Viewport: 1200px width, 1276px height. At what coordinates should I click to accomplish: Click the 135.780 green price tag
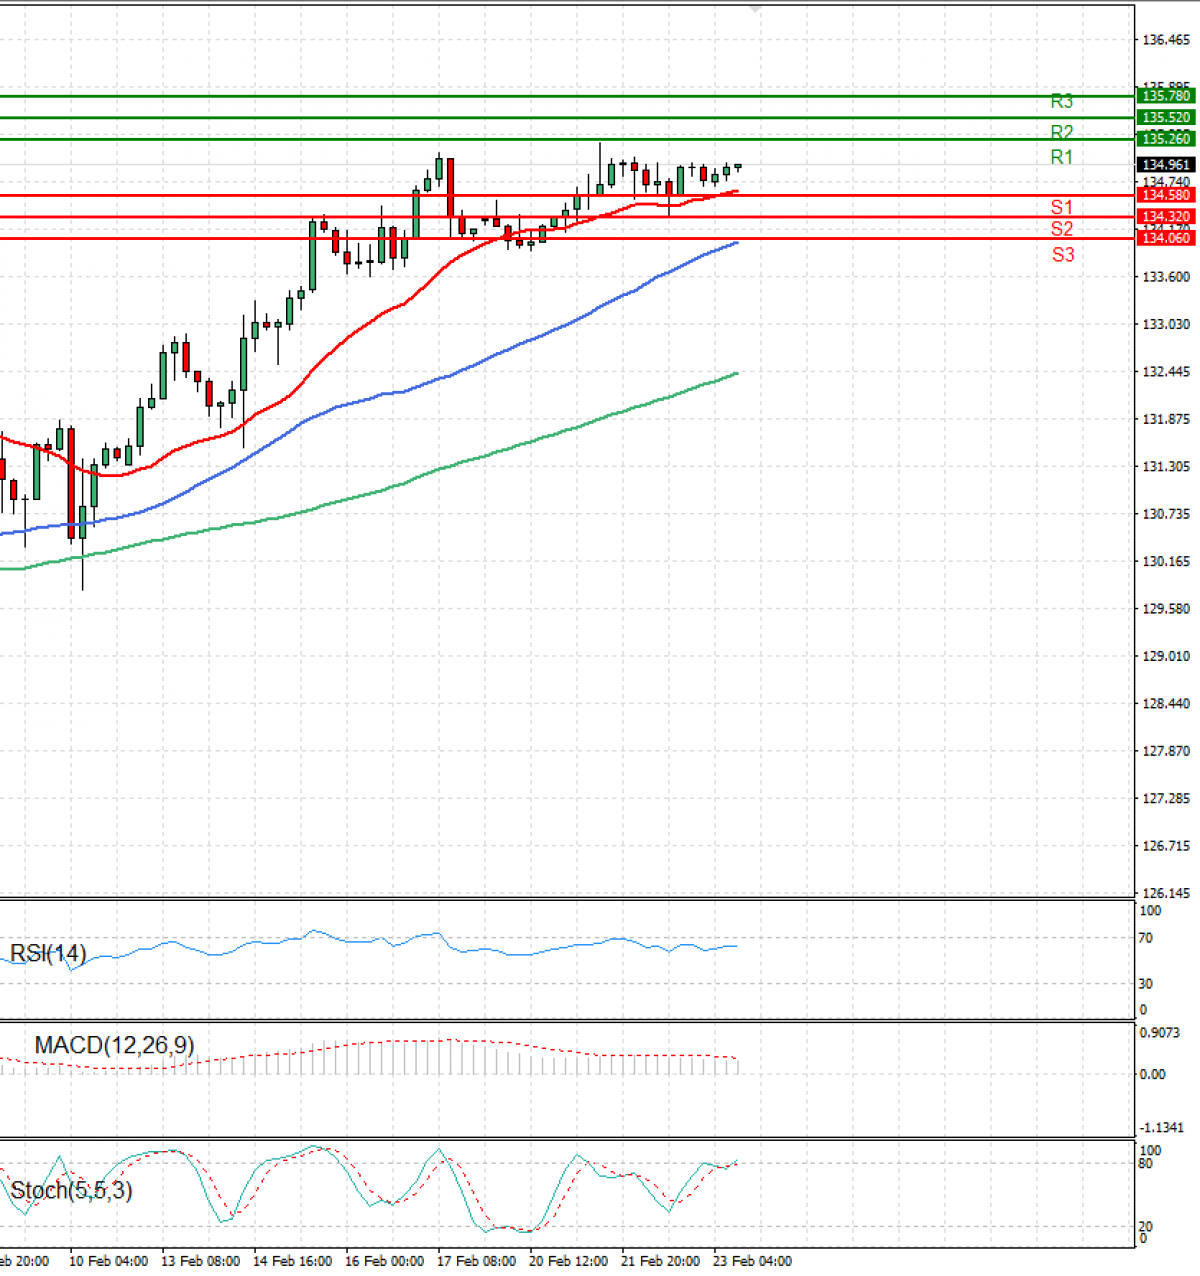coord(1166,96)
